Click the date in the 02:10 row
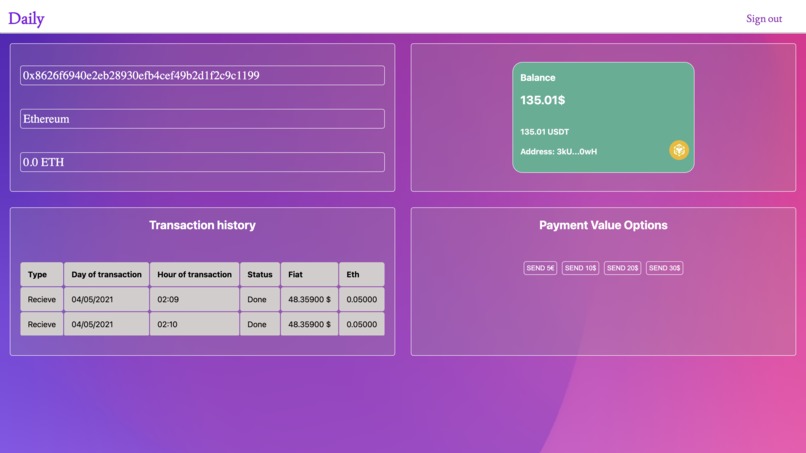Viewport: 806px width, 453px height. click(106, 324)
